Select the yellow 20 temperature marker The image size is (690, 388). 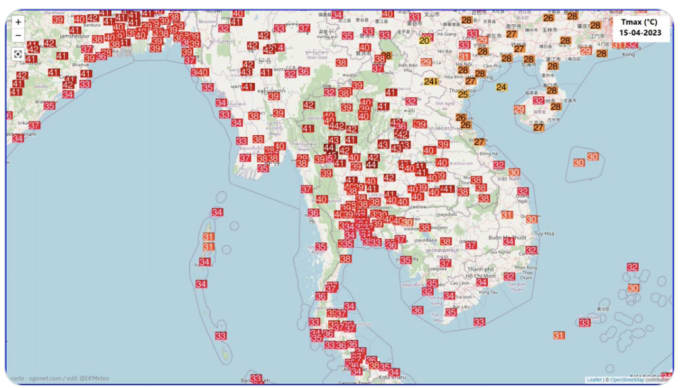[x=424, y=41]
